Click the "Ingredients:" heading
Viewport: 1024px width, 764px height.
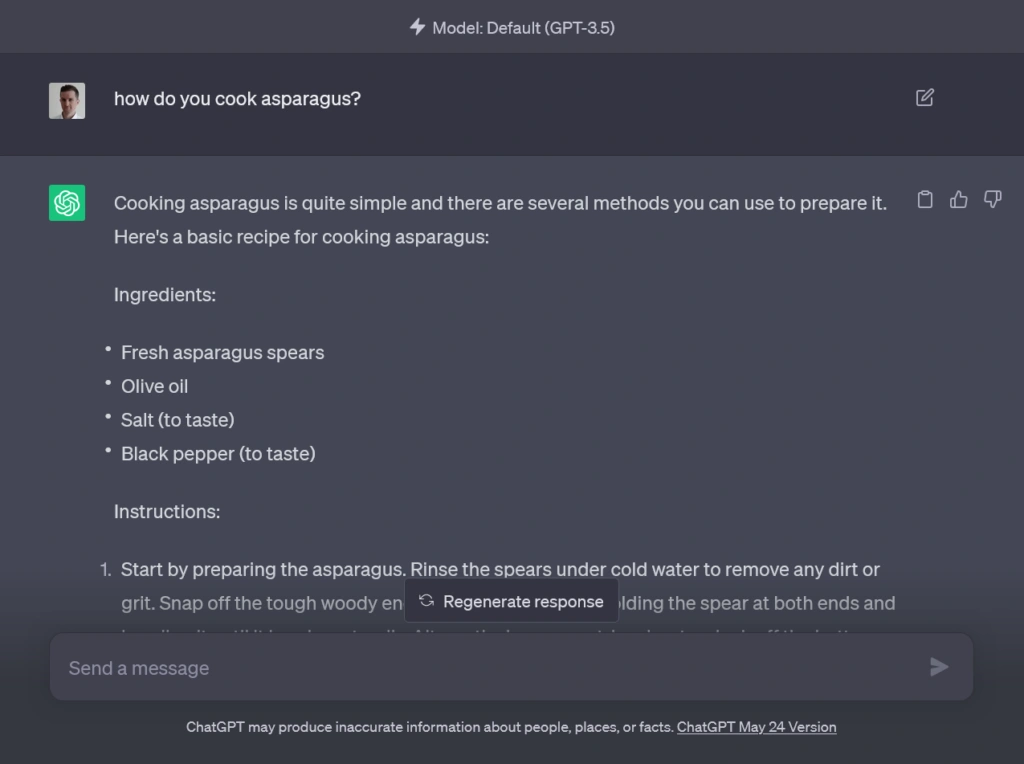(x=165, y=295)
